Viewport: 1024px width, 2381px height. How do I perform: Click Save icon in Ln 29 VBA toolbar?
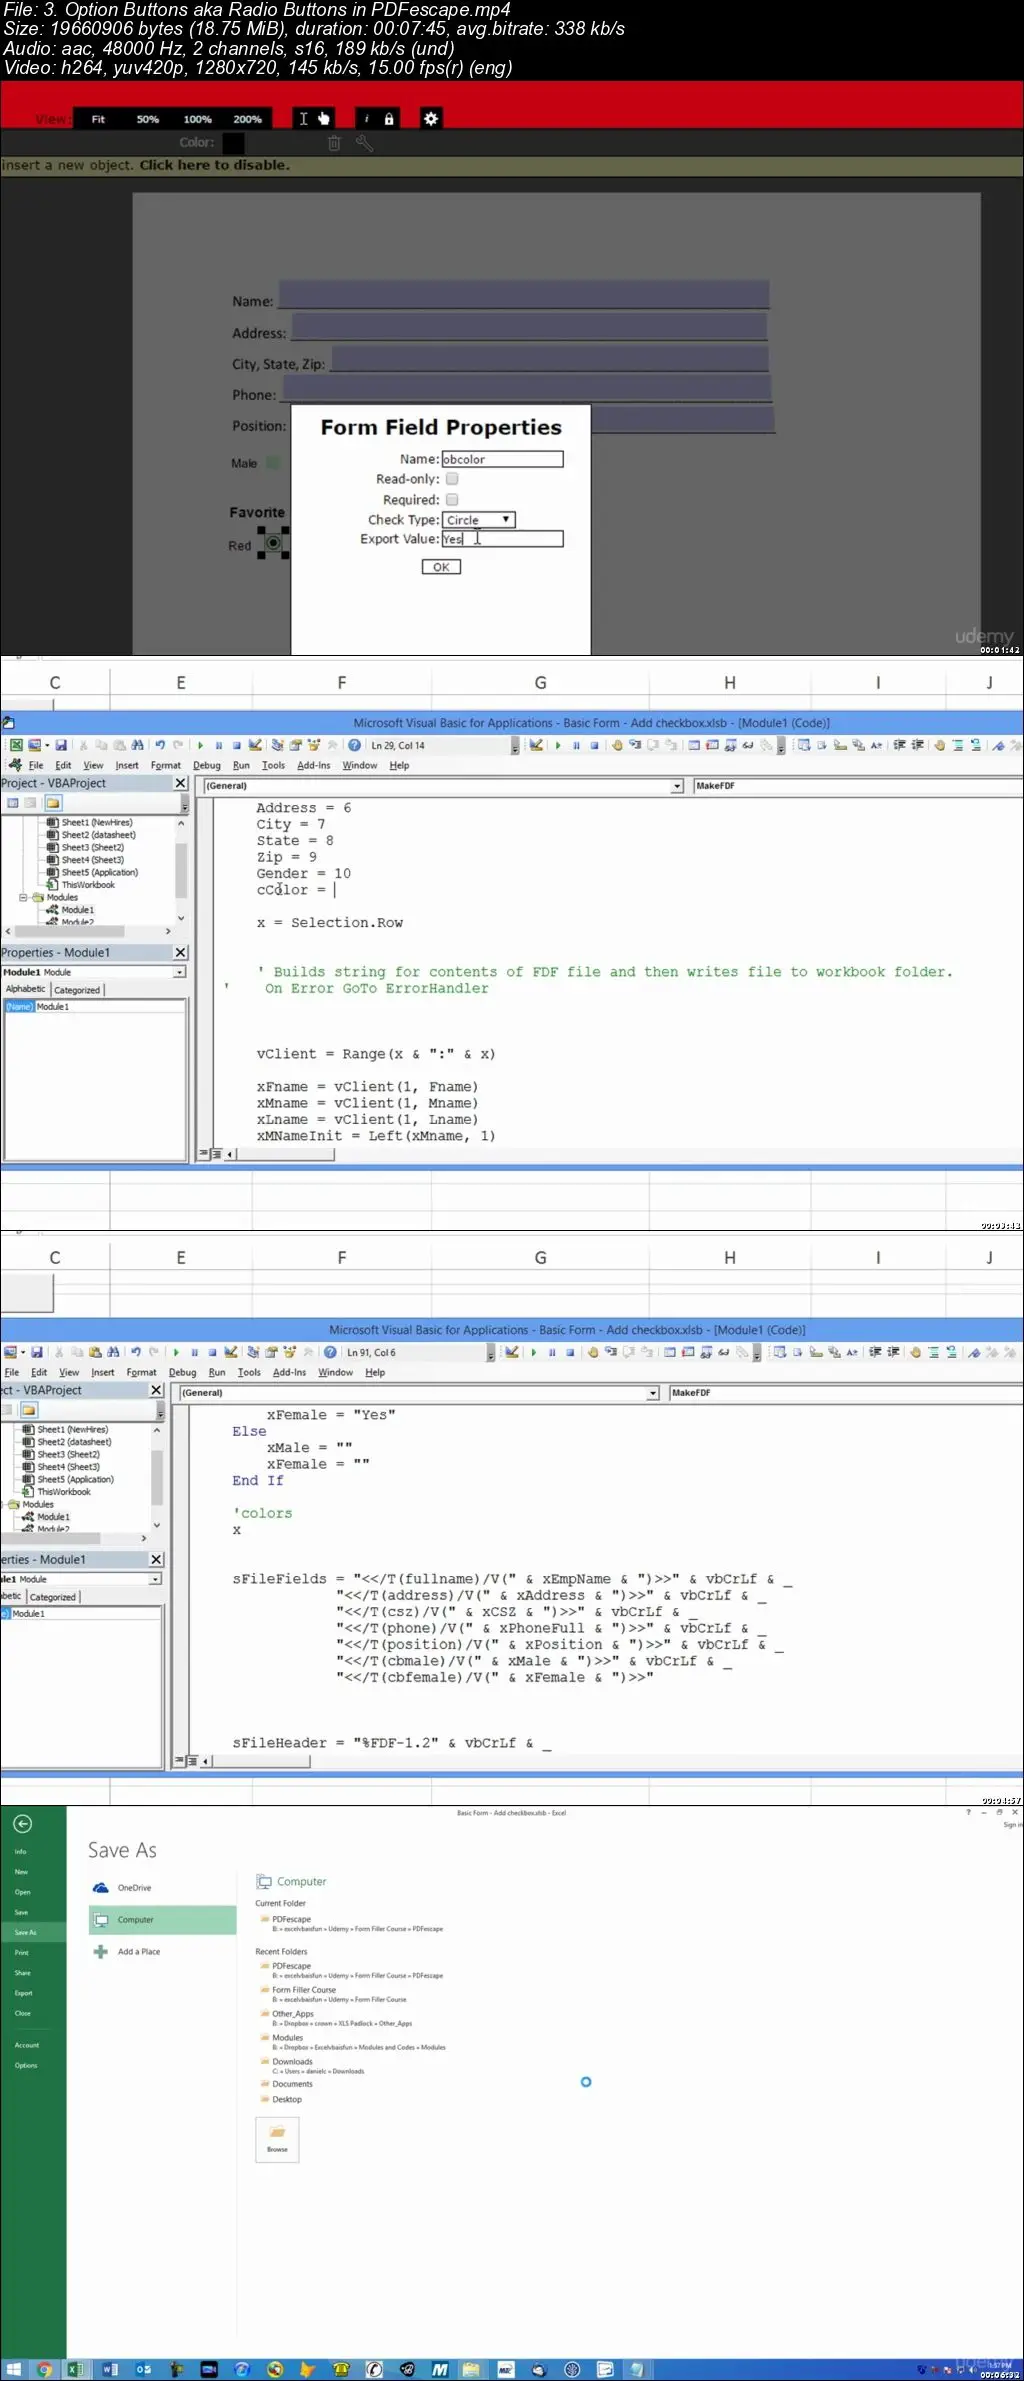(x=61, y=745)
